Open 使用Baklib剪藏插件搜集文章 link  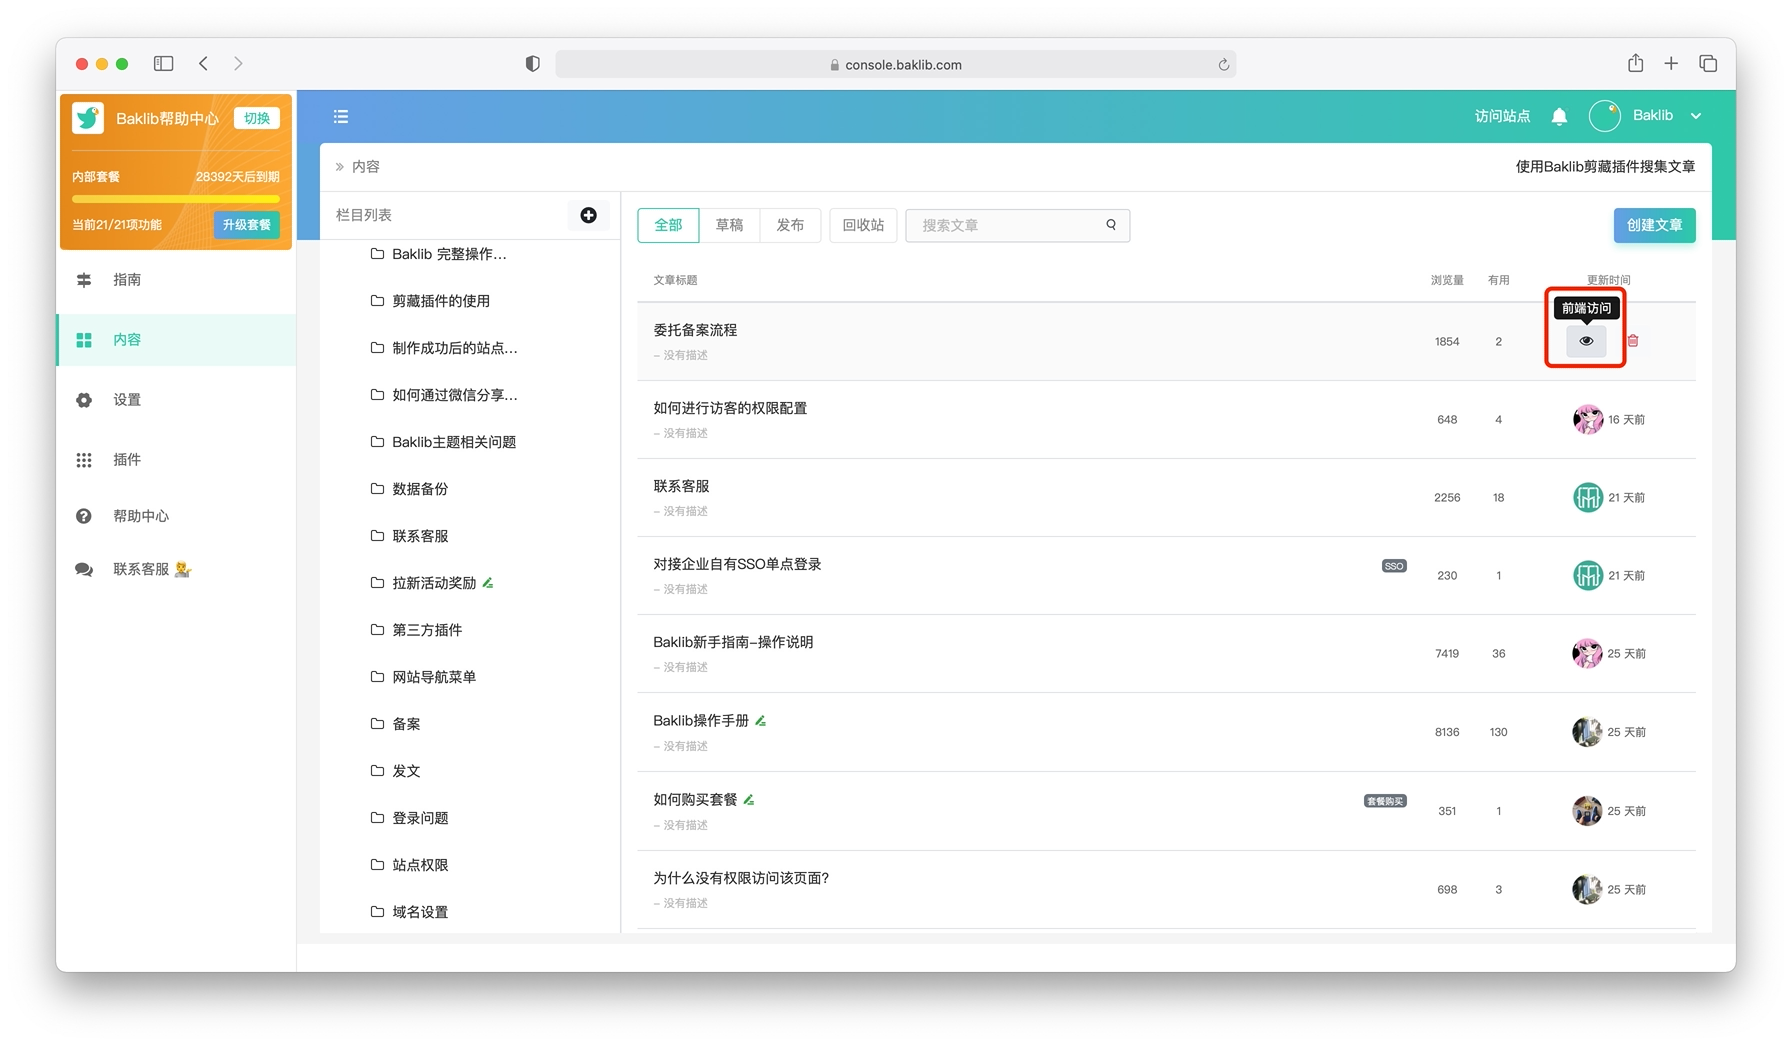1605,167
